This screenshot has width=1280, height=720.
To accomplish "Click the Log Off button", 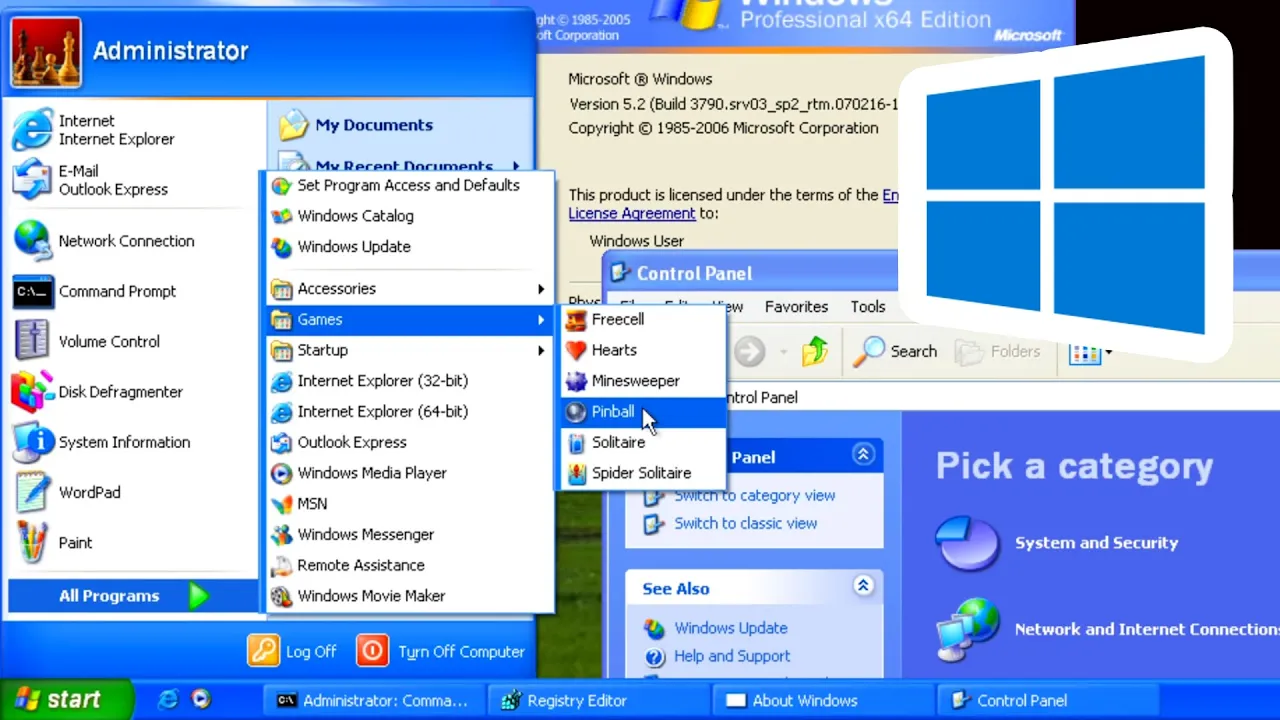I will pyautogui.click(x=292, y=651).
